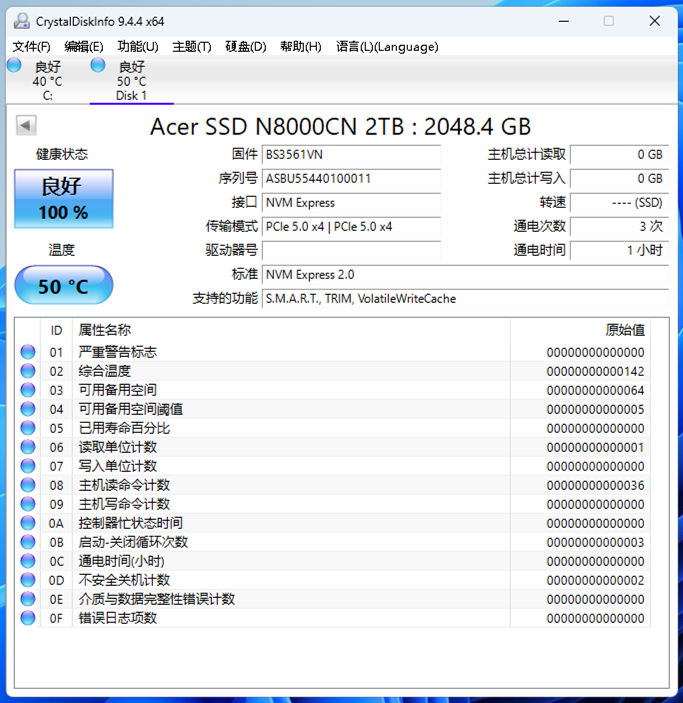Click status orb for attribute 0B 启动-关闭循环次数
Viewport: 683px width, 703px height.
coord(28,542)
